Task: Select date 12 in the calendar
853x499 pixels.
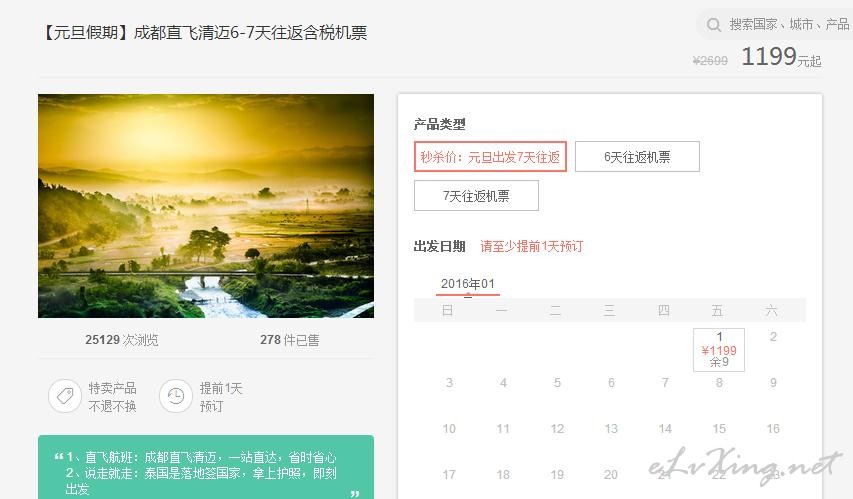Action: tap(557, 429)
